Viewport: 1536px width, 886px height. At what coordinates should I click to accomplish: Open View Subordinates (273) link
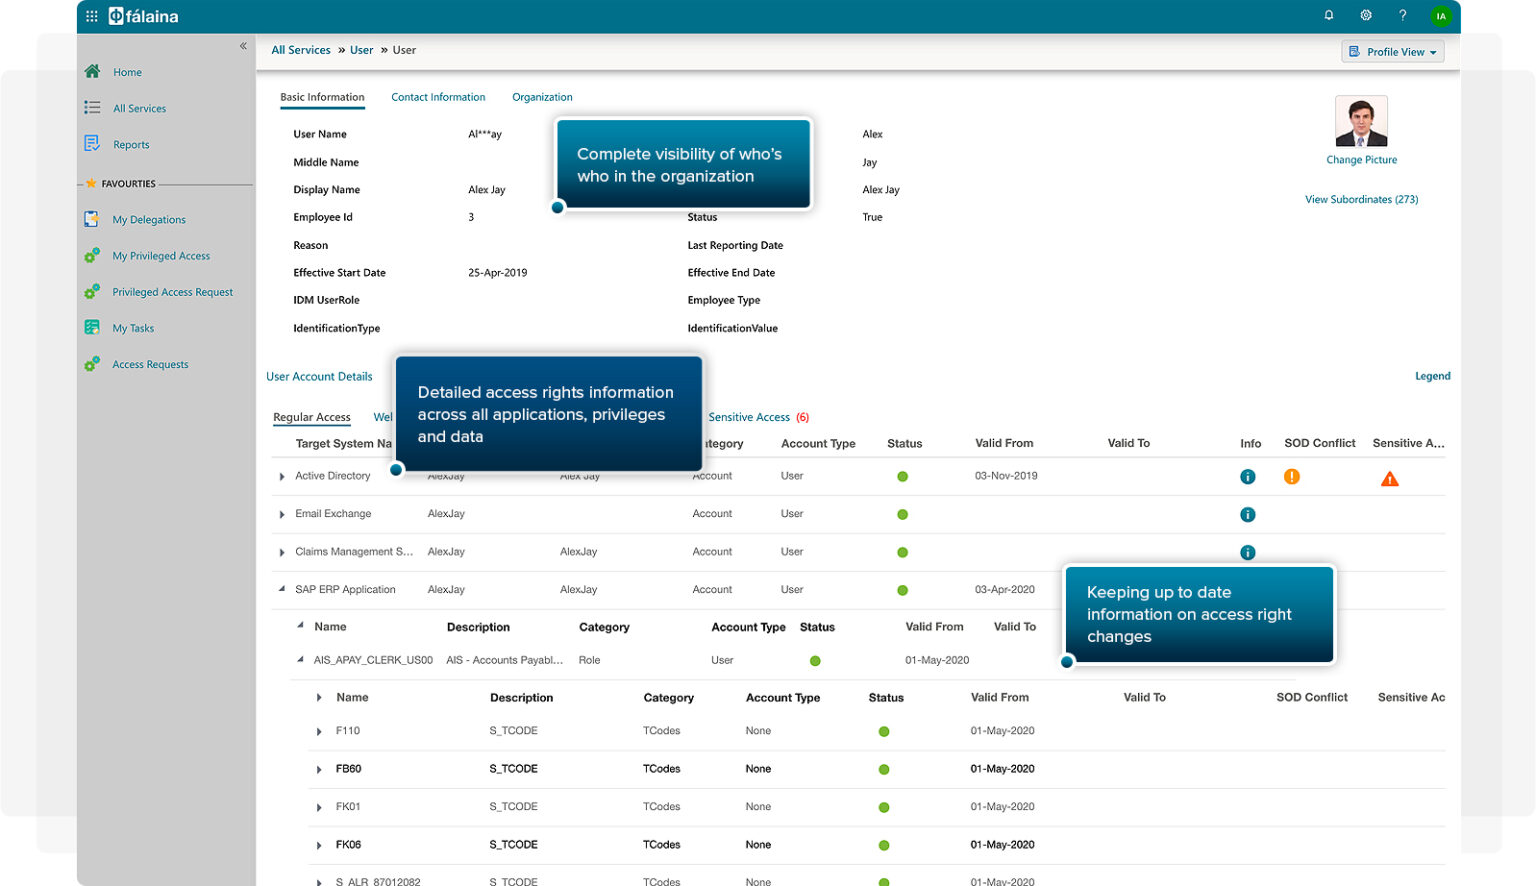[x=1361, y=199]
